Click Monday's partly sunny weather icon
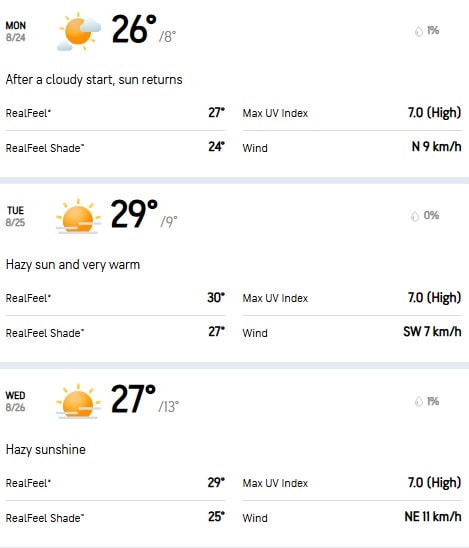Screen dimensions: 469x548 tap(79, 31)
